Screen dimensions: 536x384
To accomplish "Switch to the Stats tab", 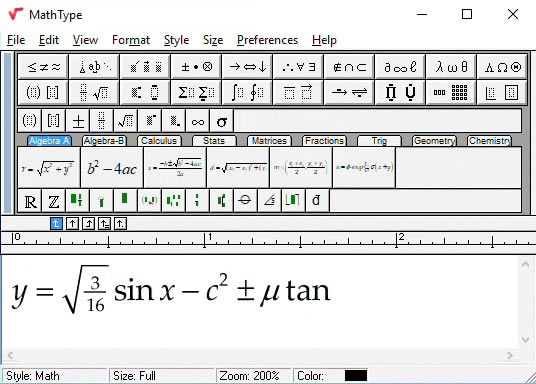I will pos(214,141).
